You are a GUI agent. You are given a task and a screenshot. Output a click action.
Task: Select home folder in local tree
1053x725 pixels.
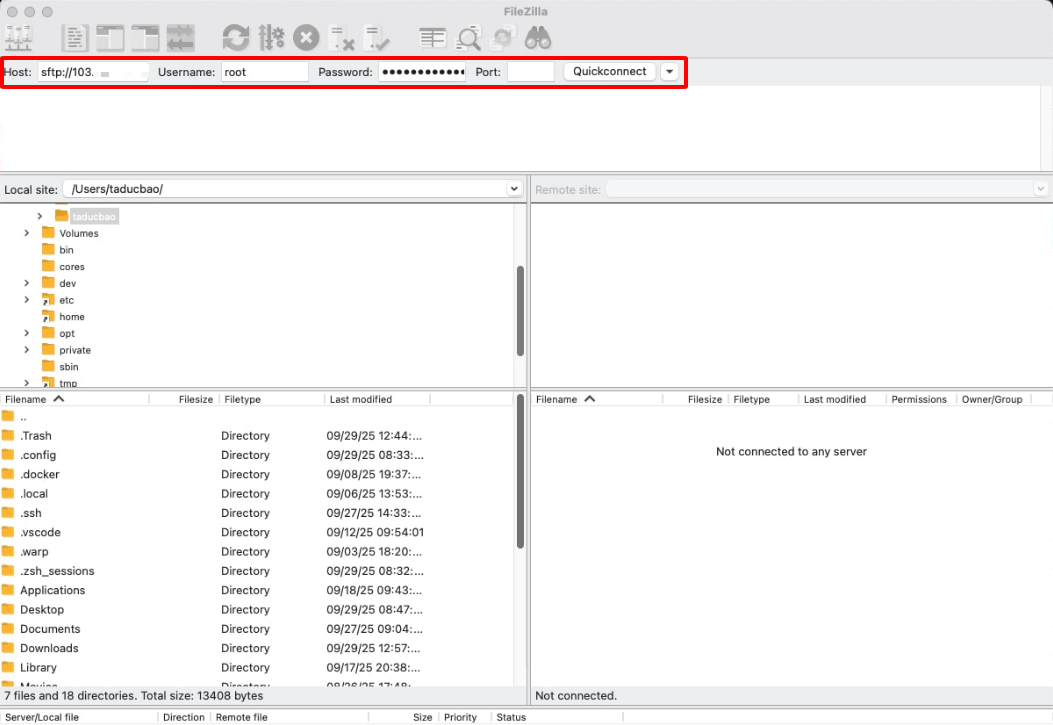click(x=71, y=317)
